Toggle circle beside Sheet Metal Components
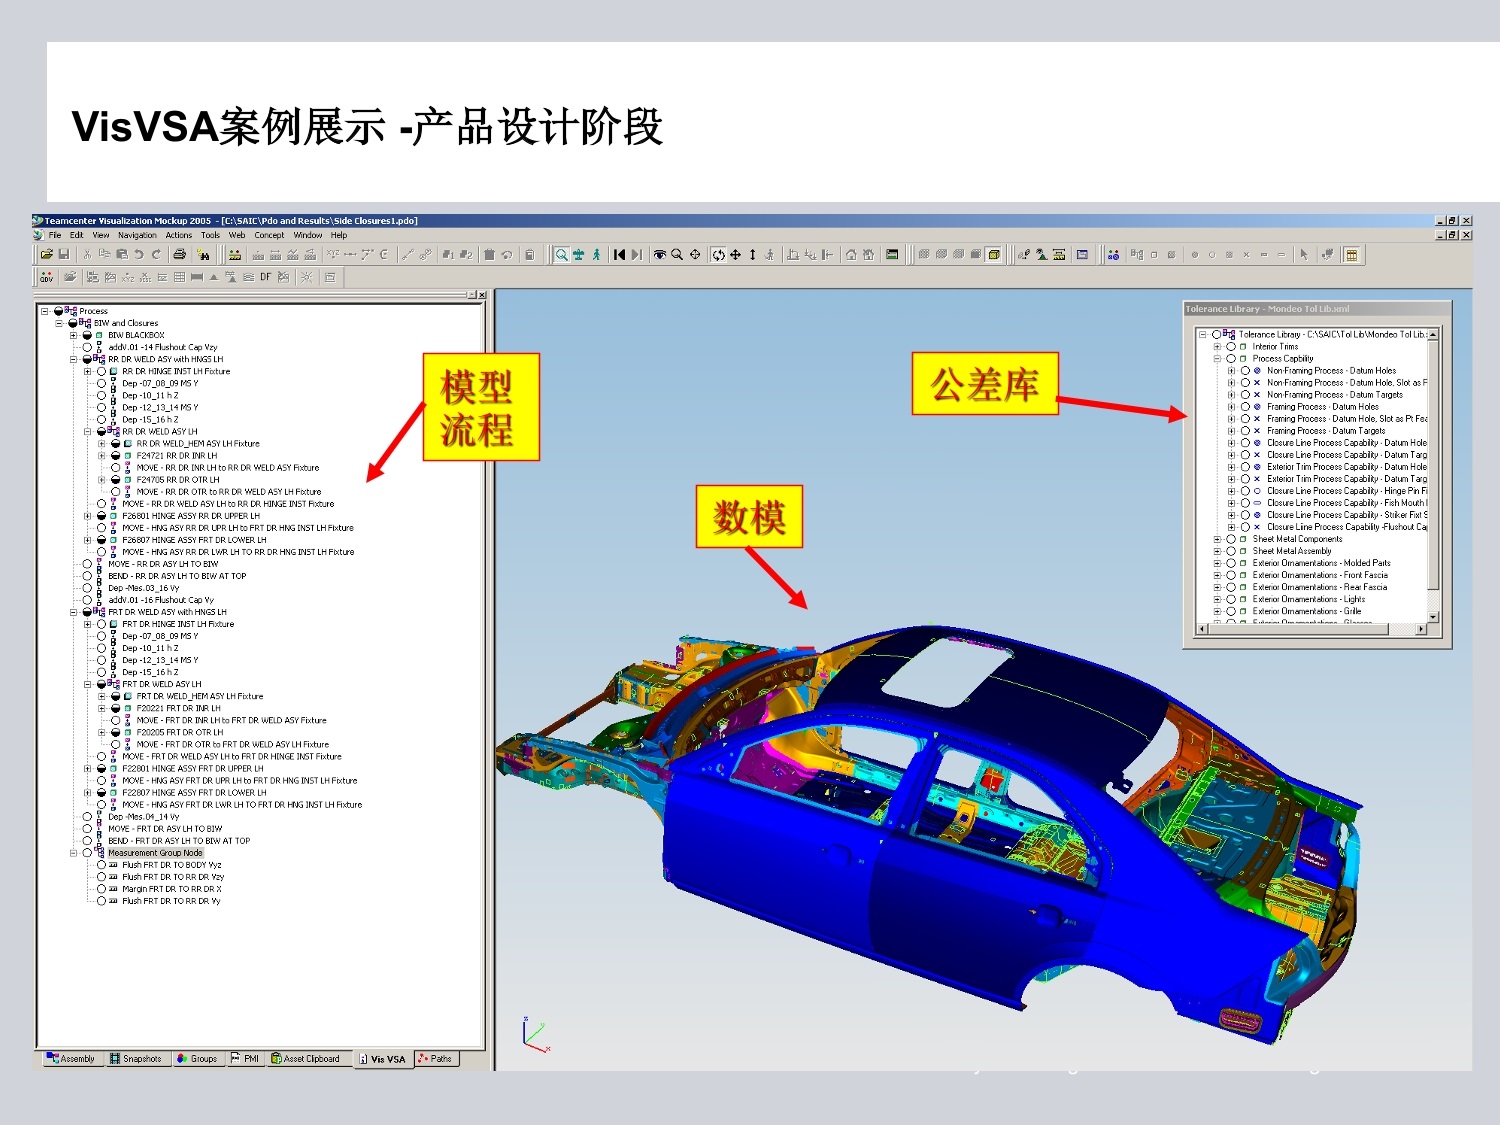1500x1125 pixels. 1231,539
